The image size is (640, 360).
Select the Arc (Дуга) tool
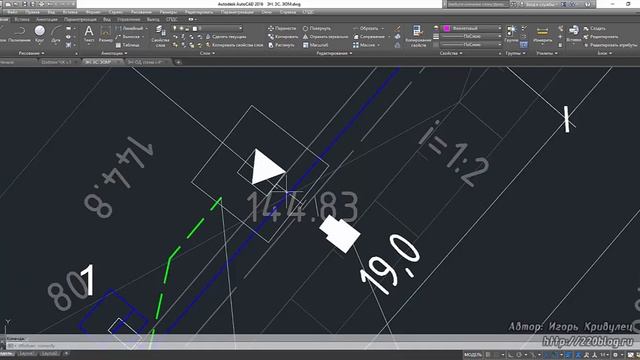56,34
